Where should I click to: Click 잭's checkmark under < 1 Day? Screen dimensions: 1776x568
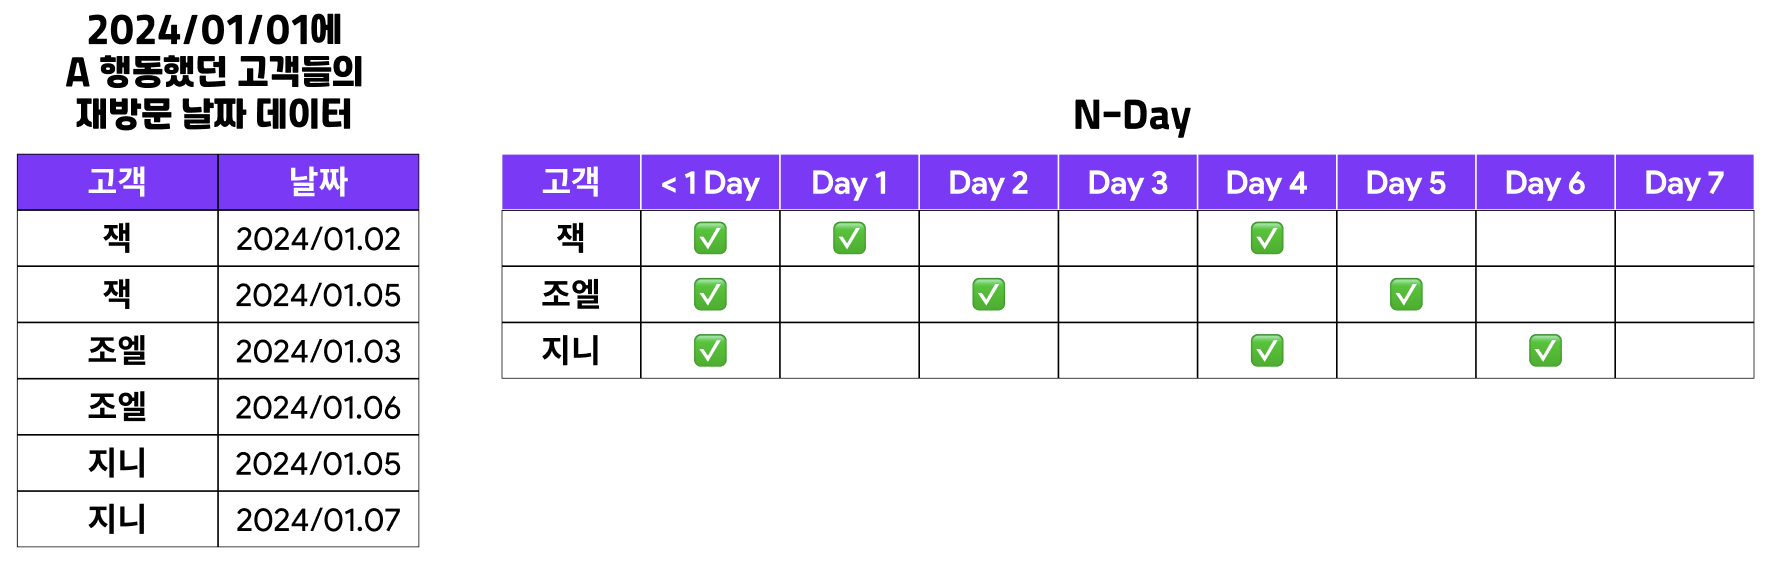click(x=710, y=238)
